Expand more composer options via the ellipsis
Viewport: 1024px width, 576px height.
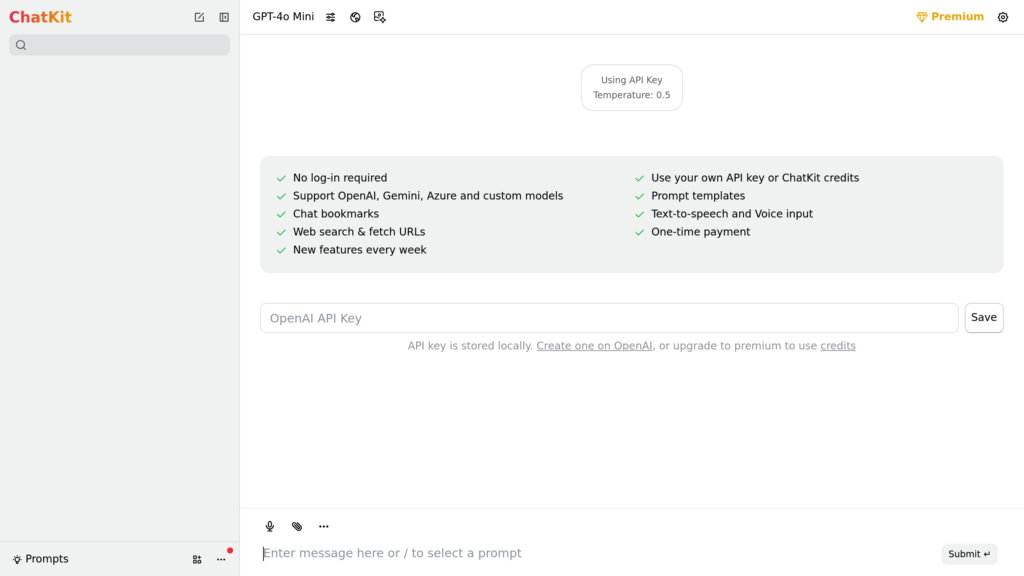coord(323,525)
